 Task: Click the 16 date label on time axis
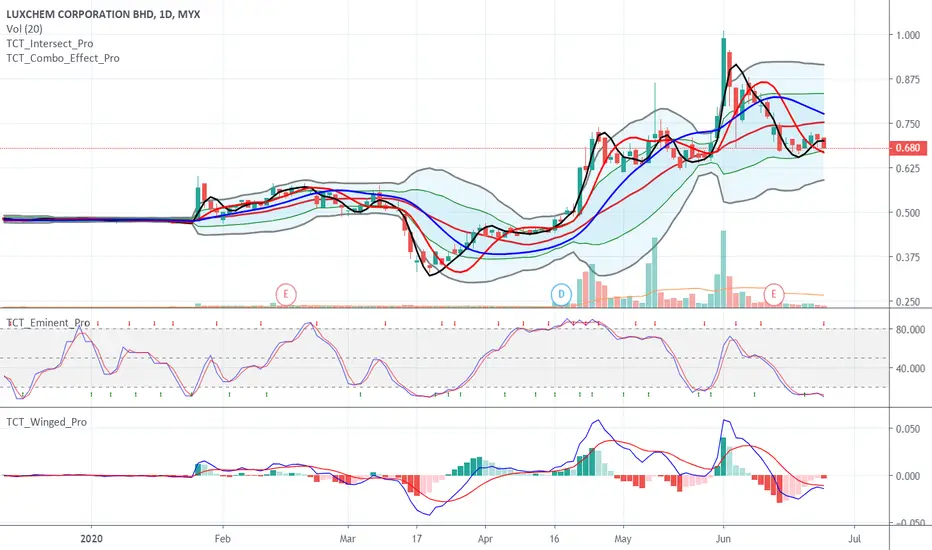coord(555,539)
